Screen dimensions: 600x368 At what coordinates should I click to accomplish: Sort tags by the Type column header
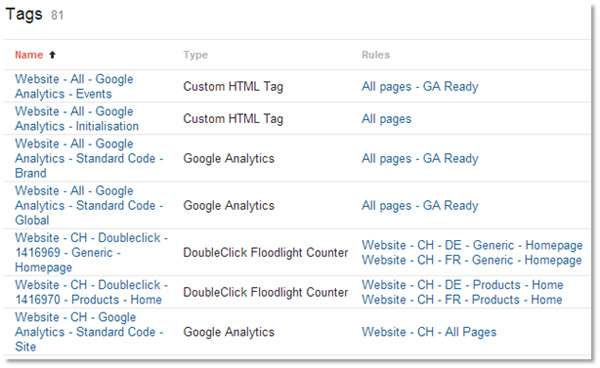196,55
